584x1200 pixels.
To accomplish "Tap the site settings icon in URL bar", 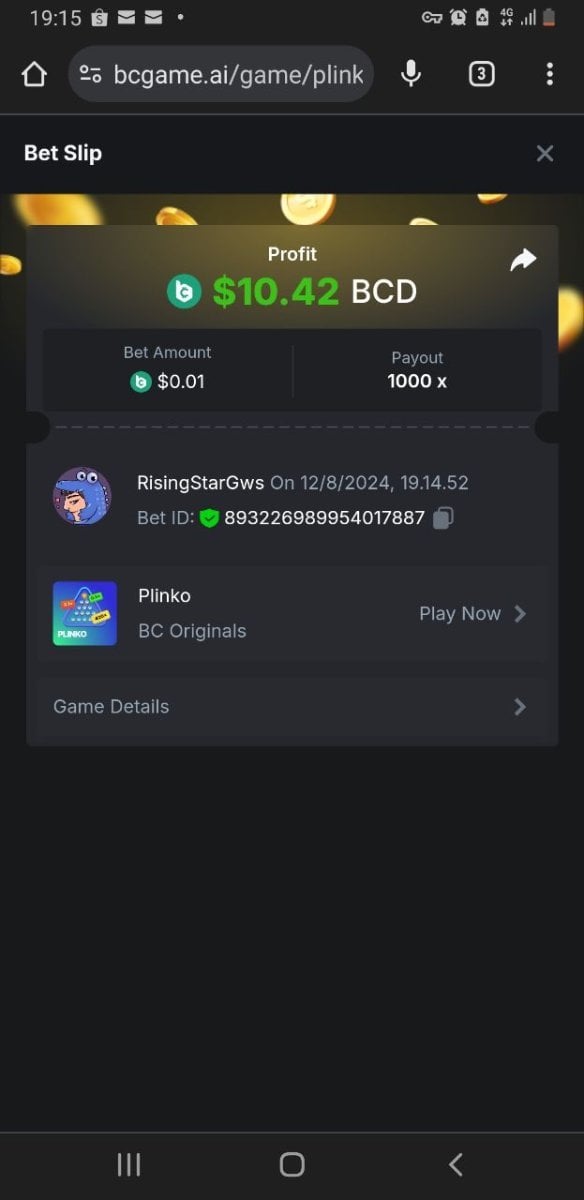I will (91, 75).
